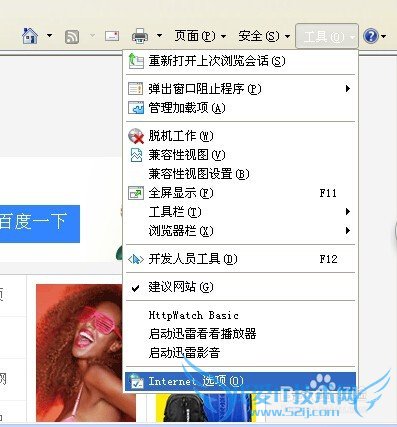
Task: Click the full screen icon
Action: (136, 193)
